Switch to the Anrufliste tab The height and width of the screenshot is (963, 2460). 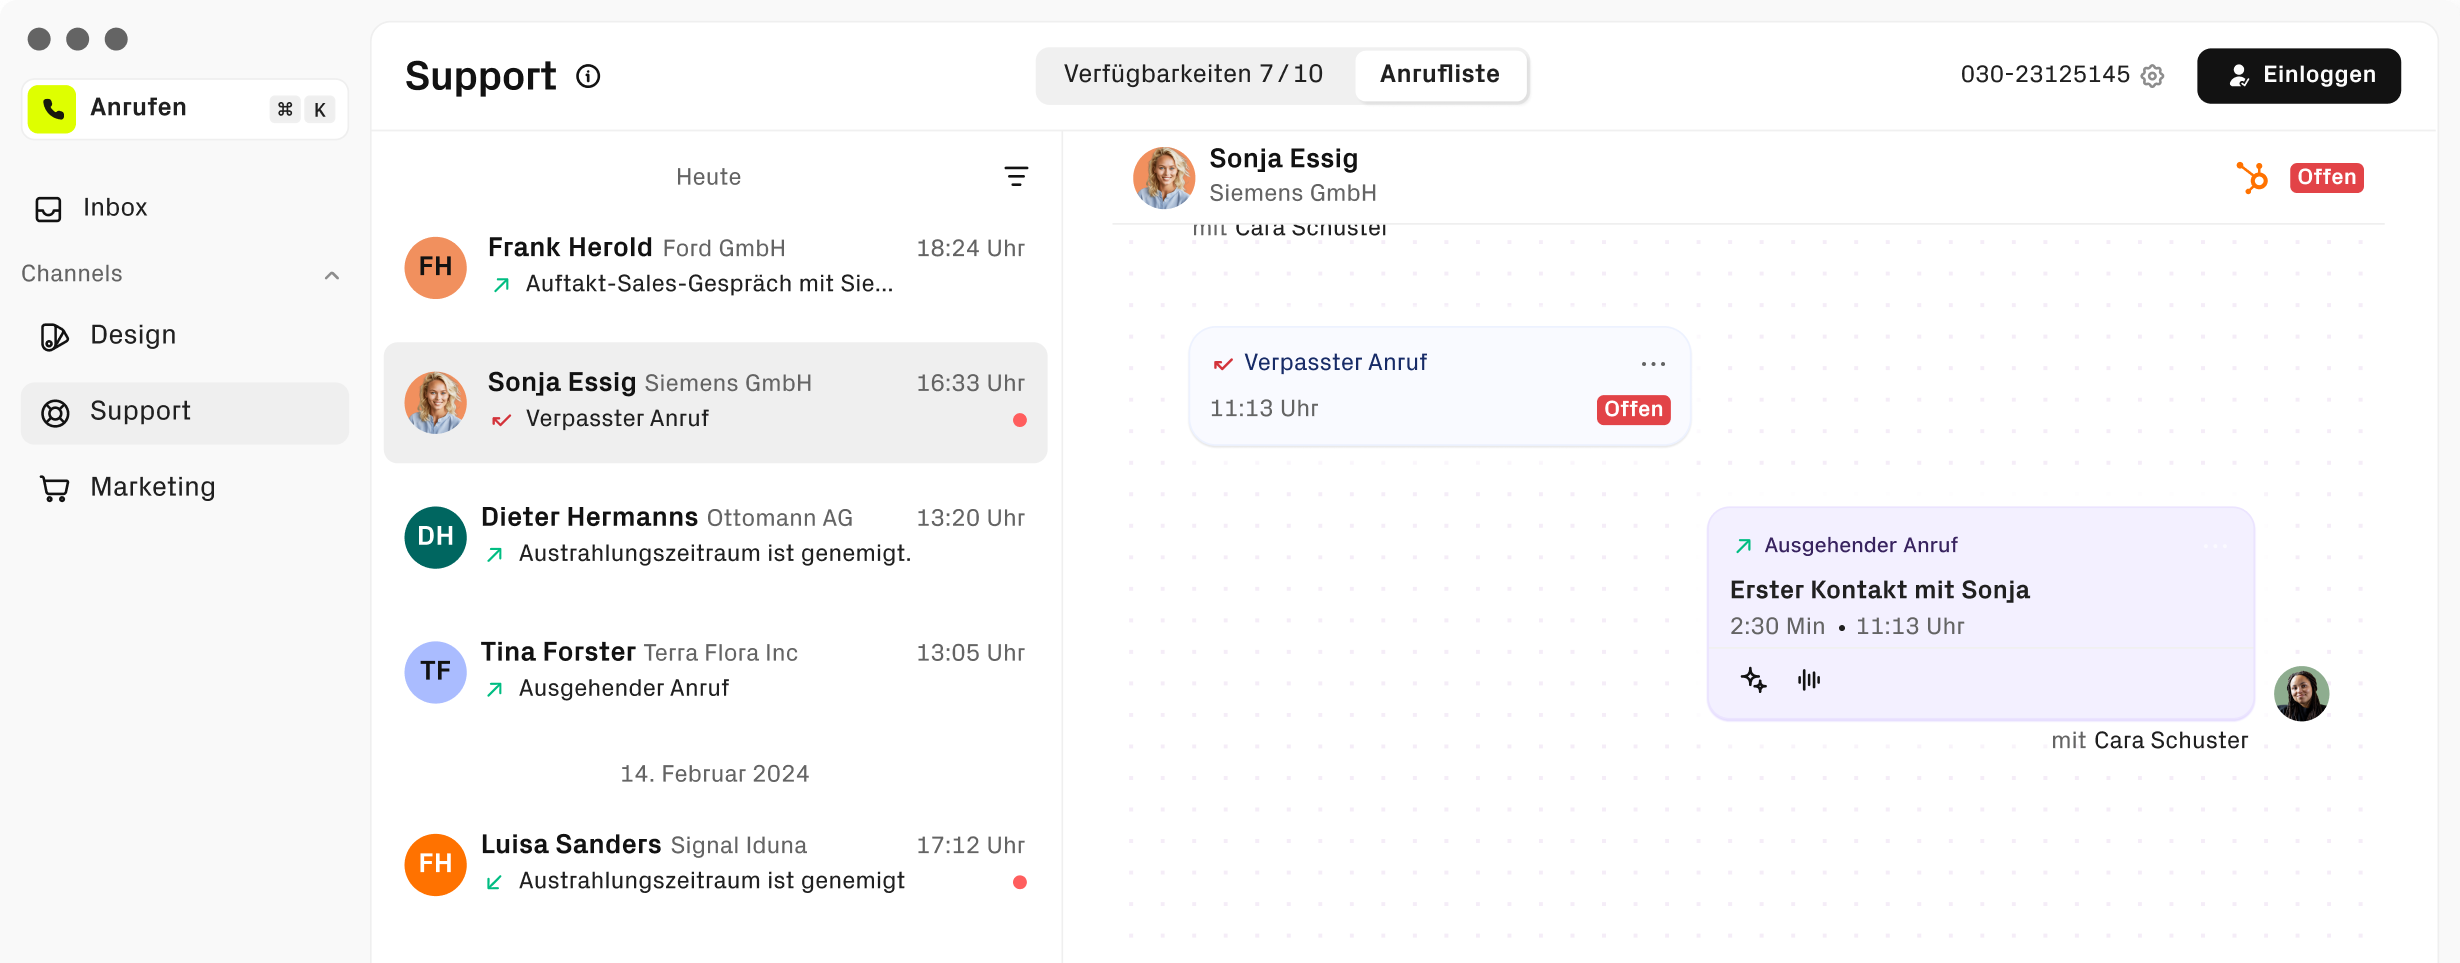tap(1440, 74)
